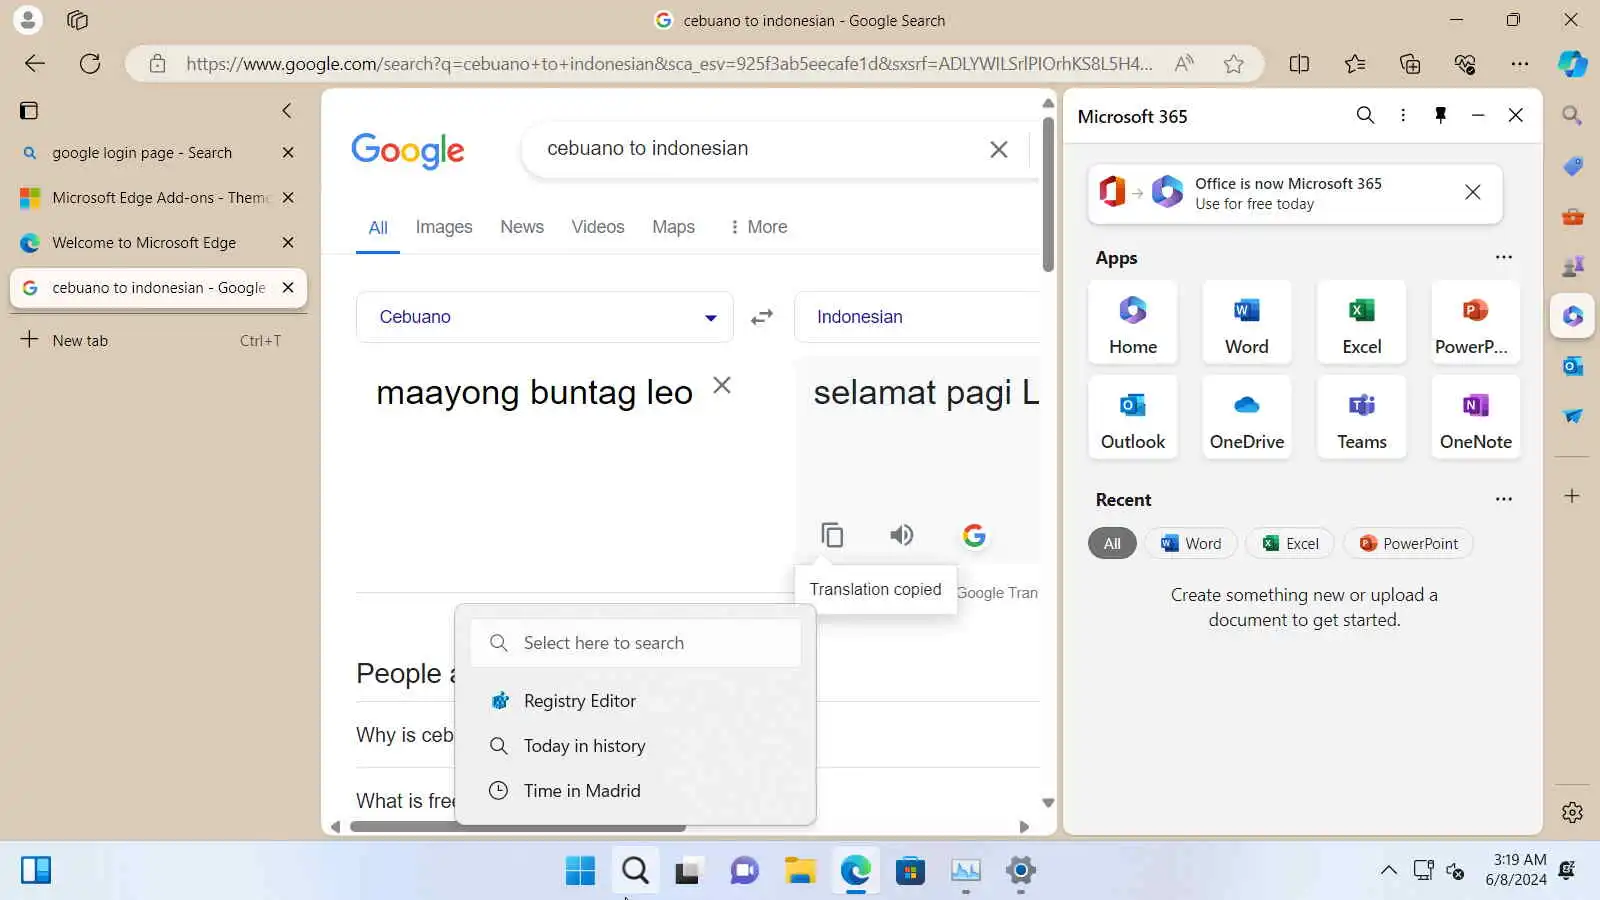Filter recent files by All
The image size is (1600, 900).
[x=1112, y=543]
